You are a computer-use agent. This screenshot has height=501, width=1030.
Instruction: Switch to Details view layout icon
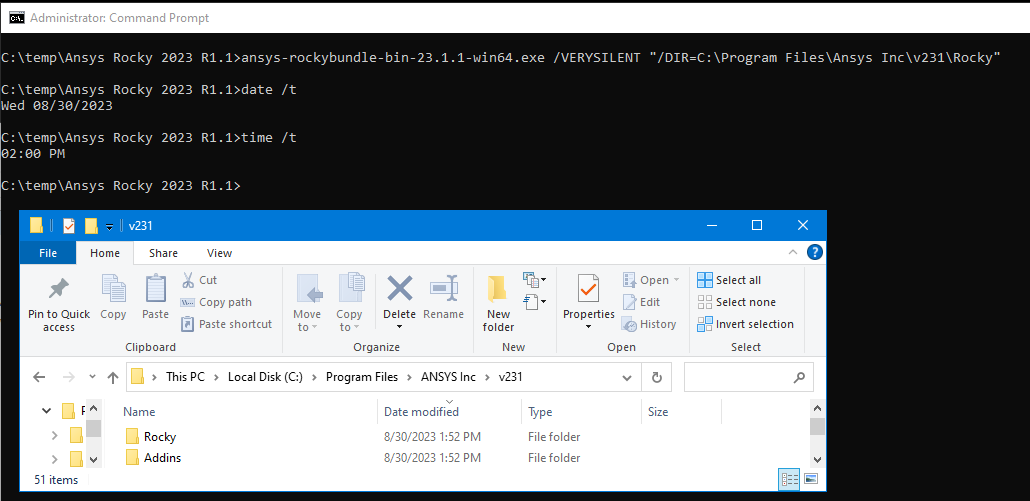[788, 479]
